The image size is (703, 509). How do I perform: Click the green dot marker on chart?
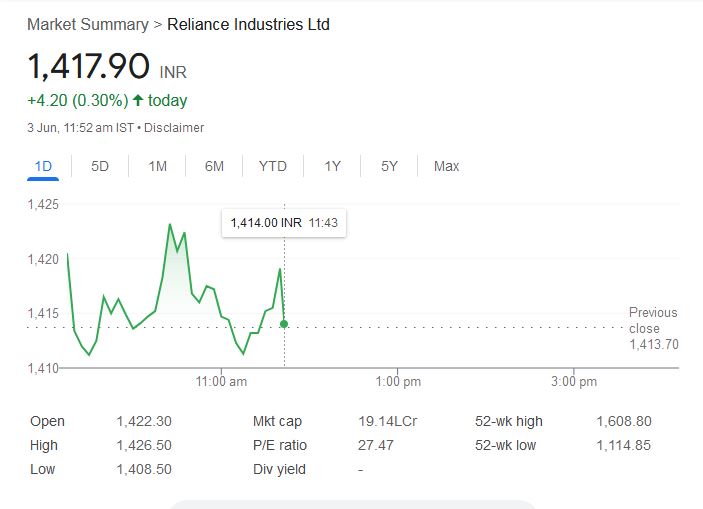(284, 324)
